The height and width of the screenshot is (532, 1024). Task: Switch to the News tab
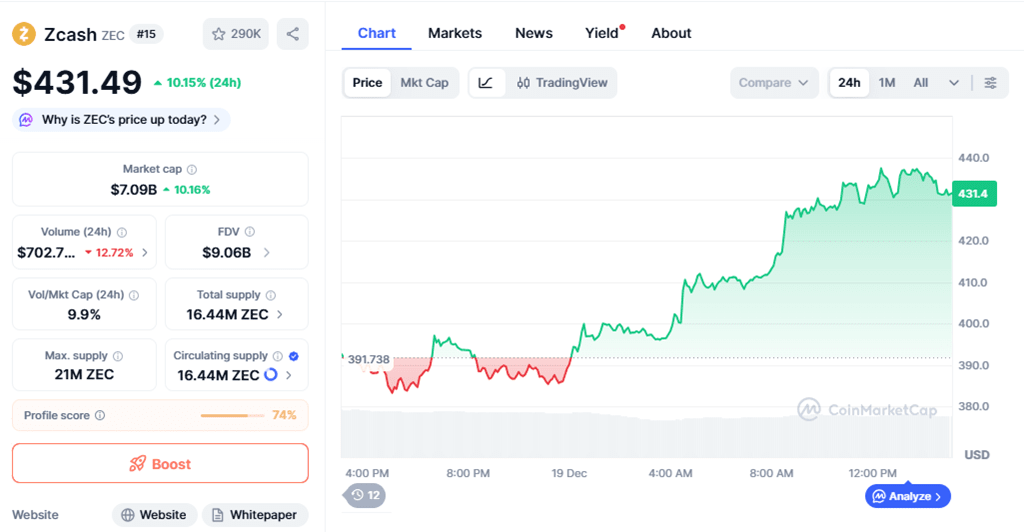pos(534,33)
